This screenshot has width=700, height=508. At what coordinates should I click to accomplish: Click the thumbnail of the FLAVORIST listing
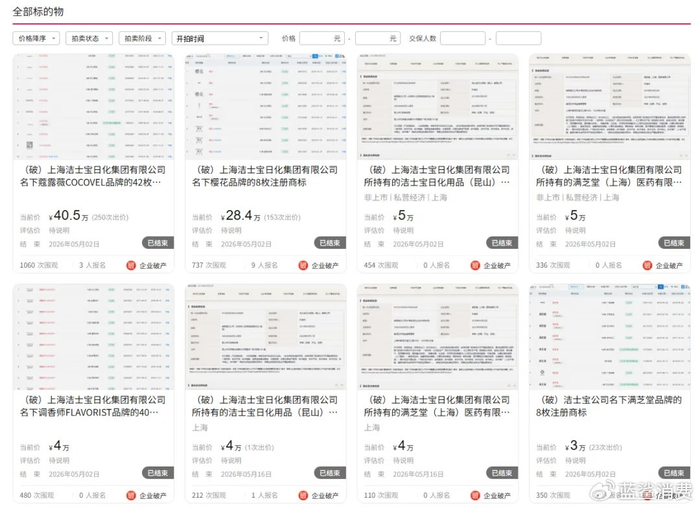[93, 337]
